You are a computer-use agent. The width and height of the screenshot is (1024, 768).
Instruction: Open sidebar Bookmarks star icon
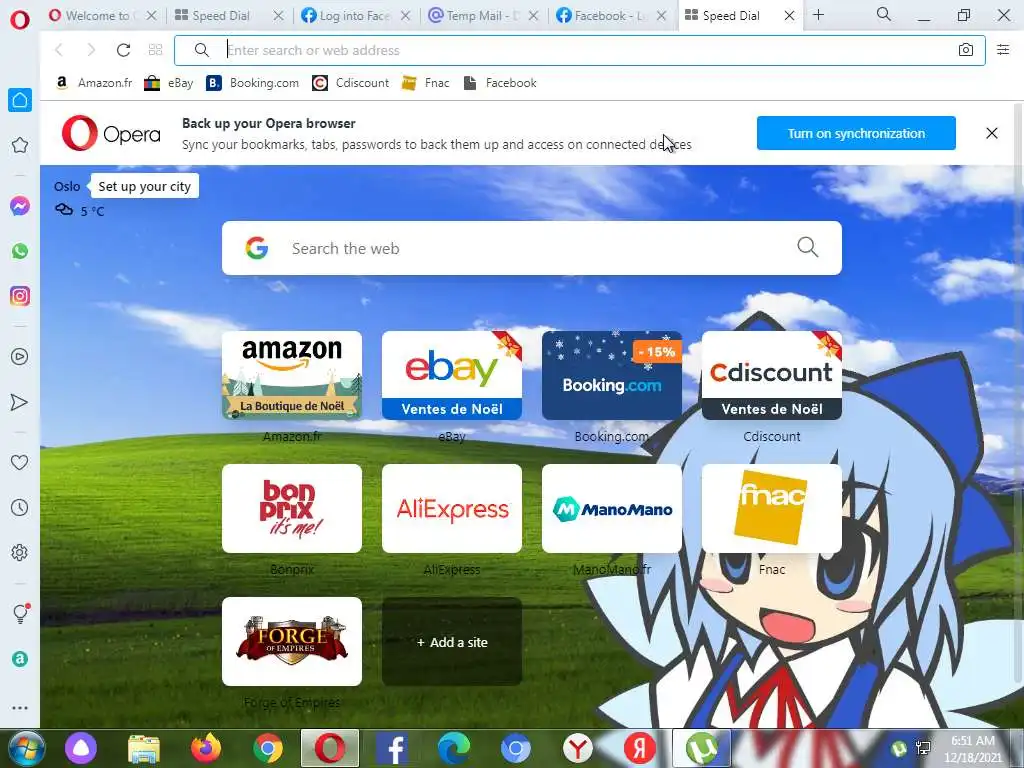tap(20, 145)
